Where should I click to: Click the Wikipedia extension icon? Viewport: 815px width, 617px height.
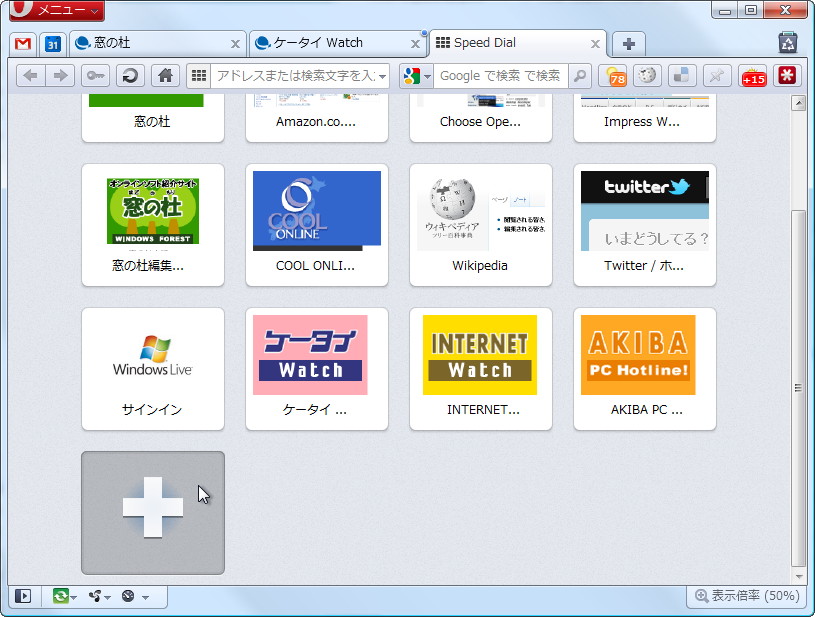648,75
